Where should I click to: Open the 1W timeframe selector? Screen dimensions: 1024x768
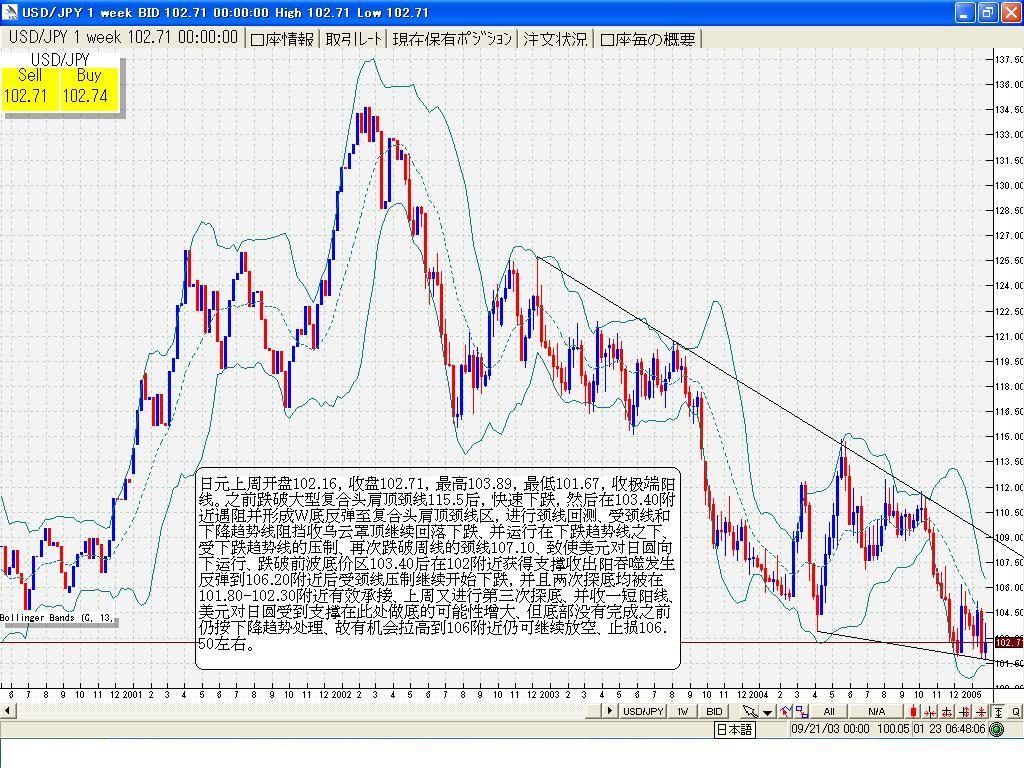coord(683,711)
